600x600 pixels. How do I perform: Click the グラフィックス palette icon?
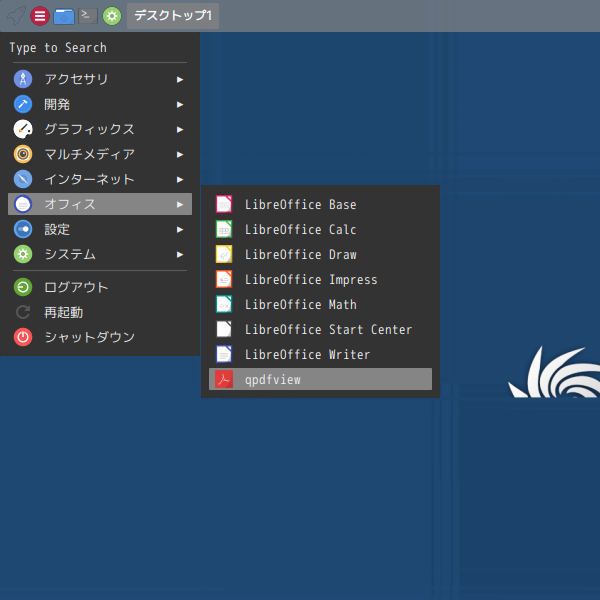pos(23,129)
